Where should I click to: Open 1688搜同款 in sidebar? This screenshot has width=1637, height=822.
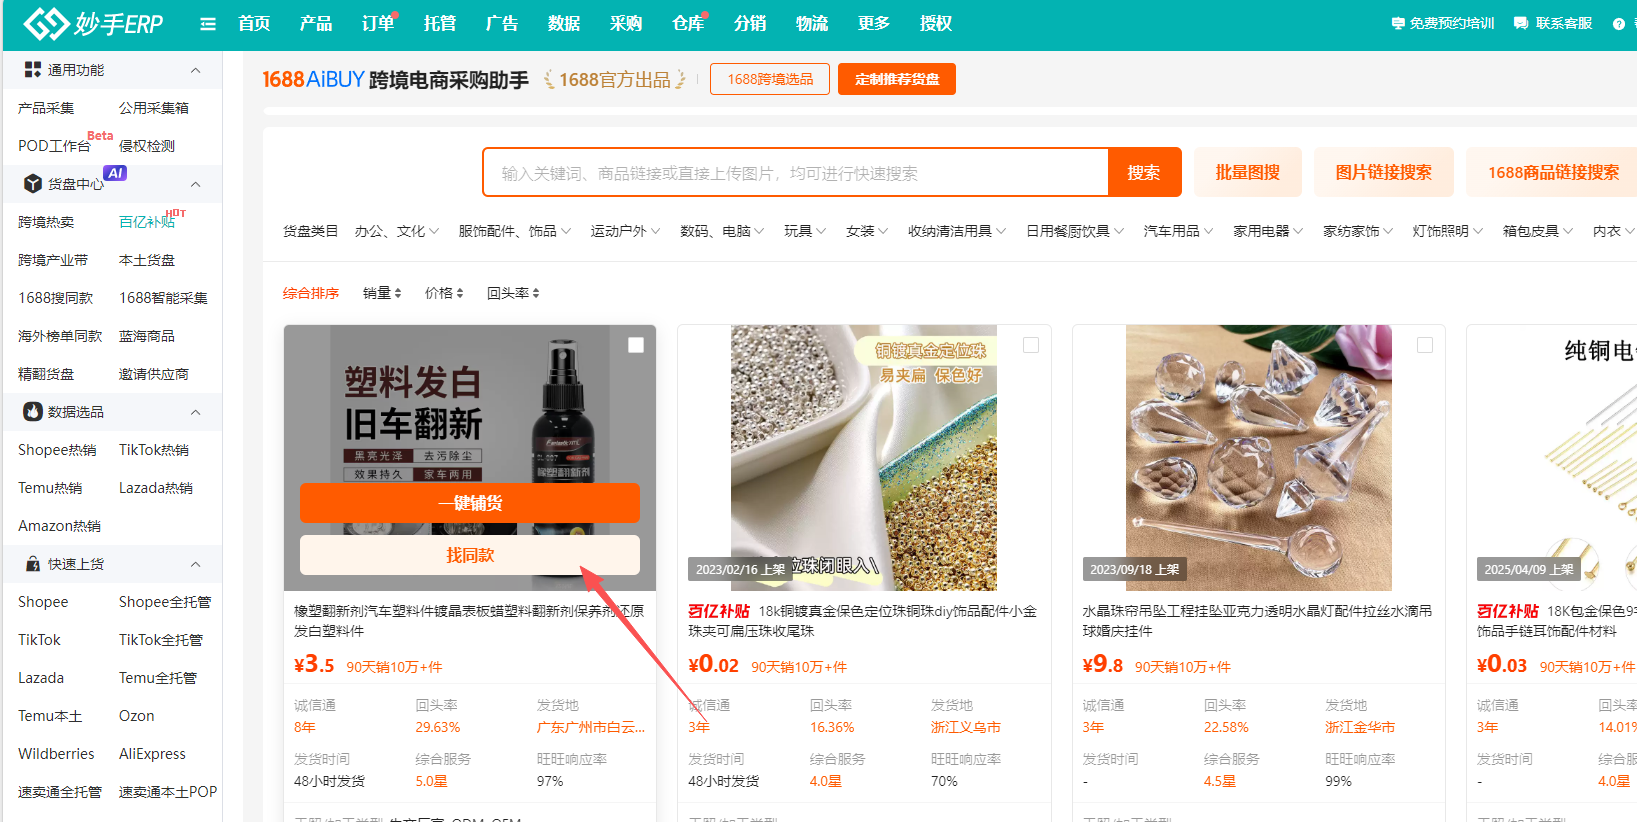(x=56, y=298)
